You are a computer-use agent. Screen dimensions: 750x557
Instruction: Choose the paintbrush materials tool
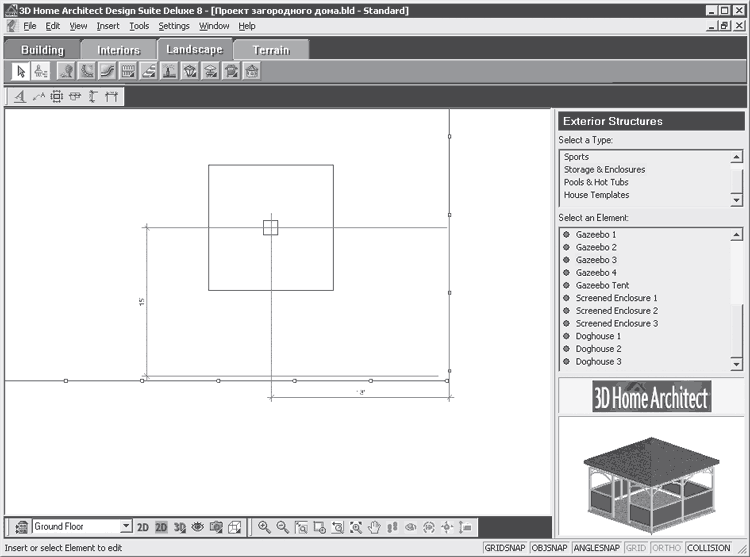pos(41,72)
